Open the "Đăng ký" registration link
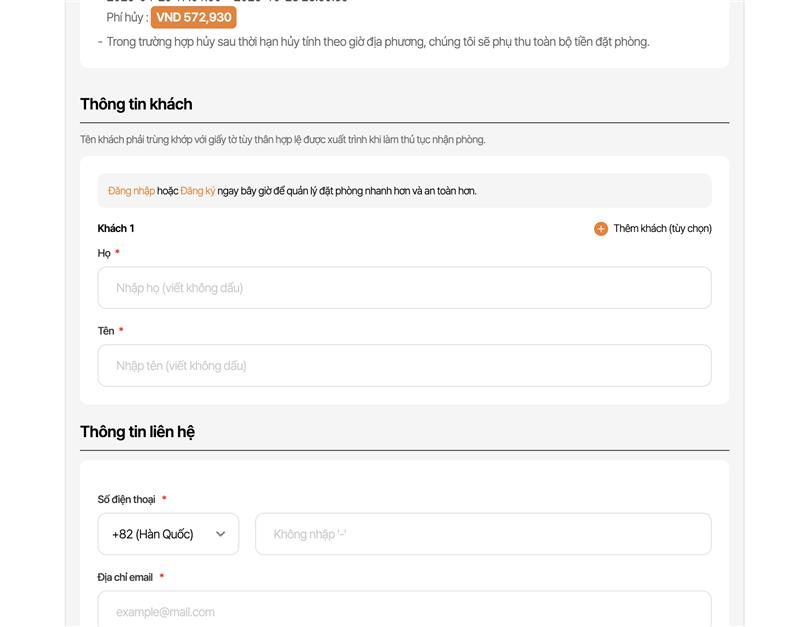The width and height of the screenshot is (800, 627). point(198,191)
